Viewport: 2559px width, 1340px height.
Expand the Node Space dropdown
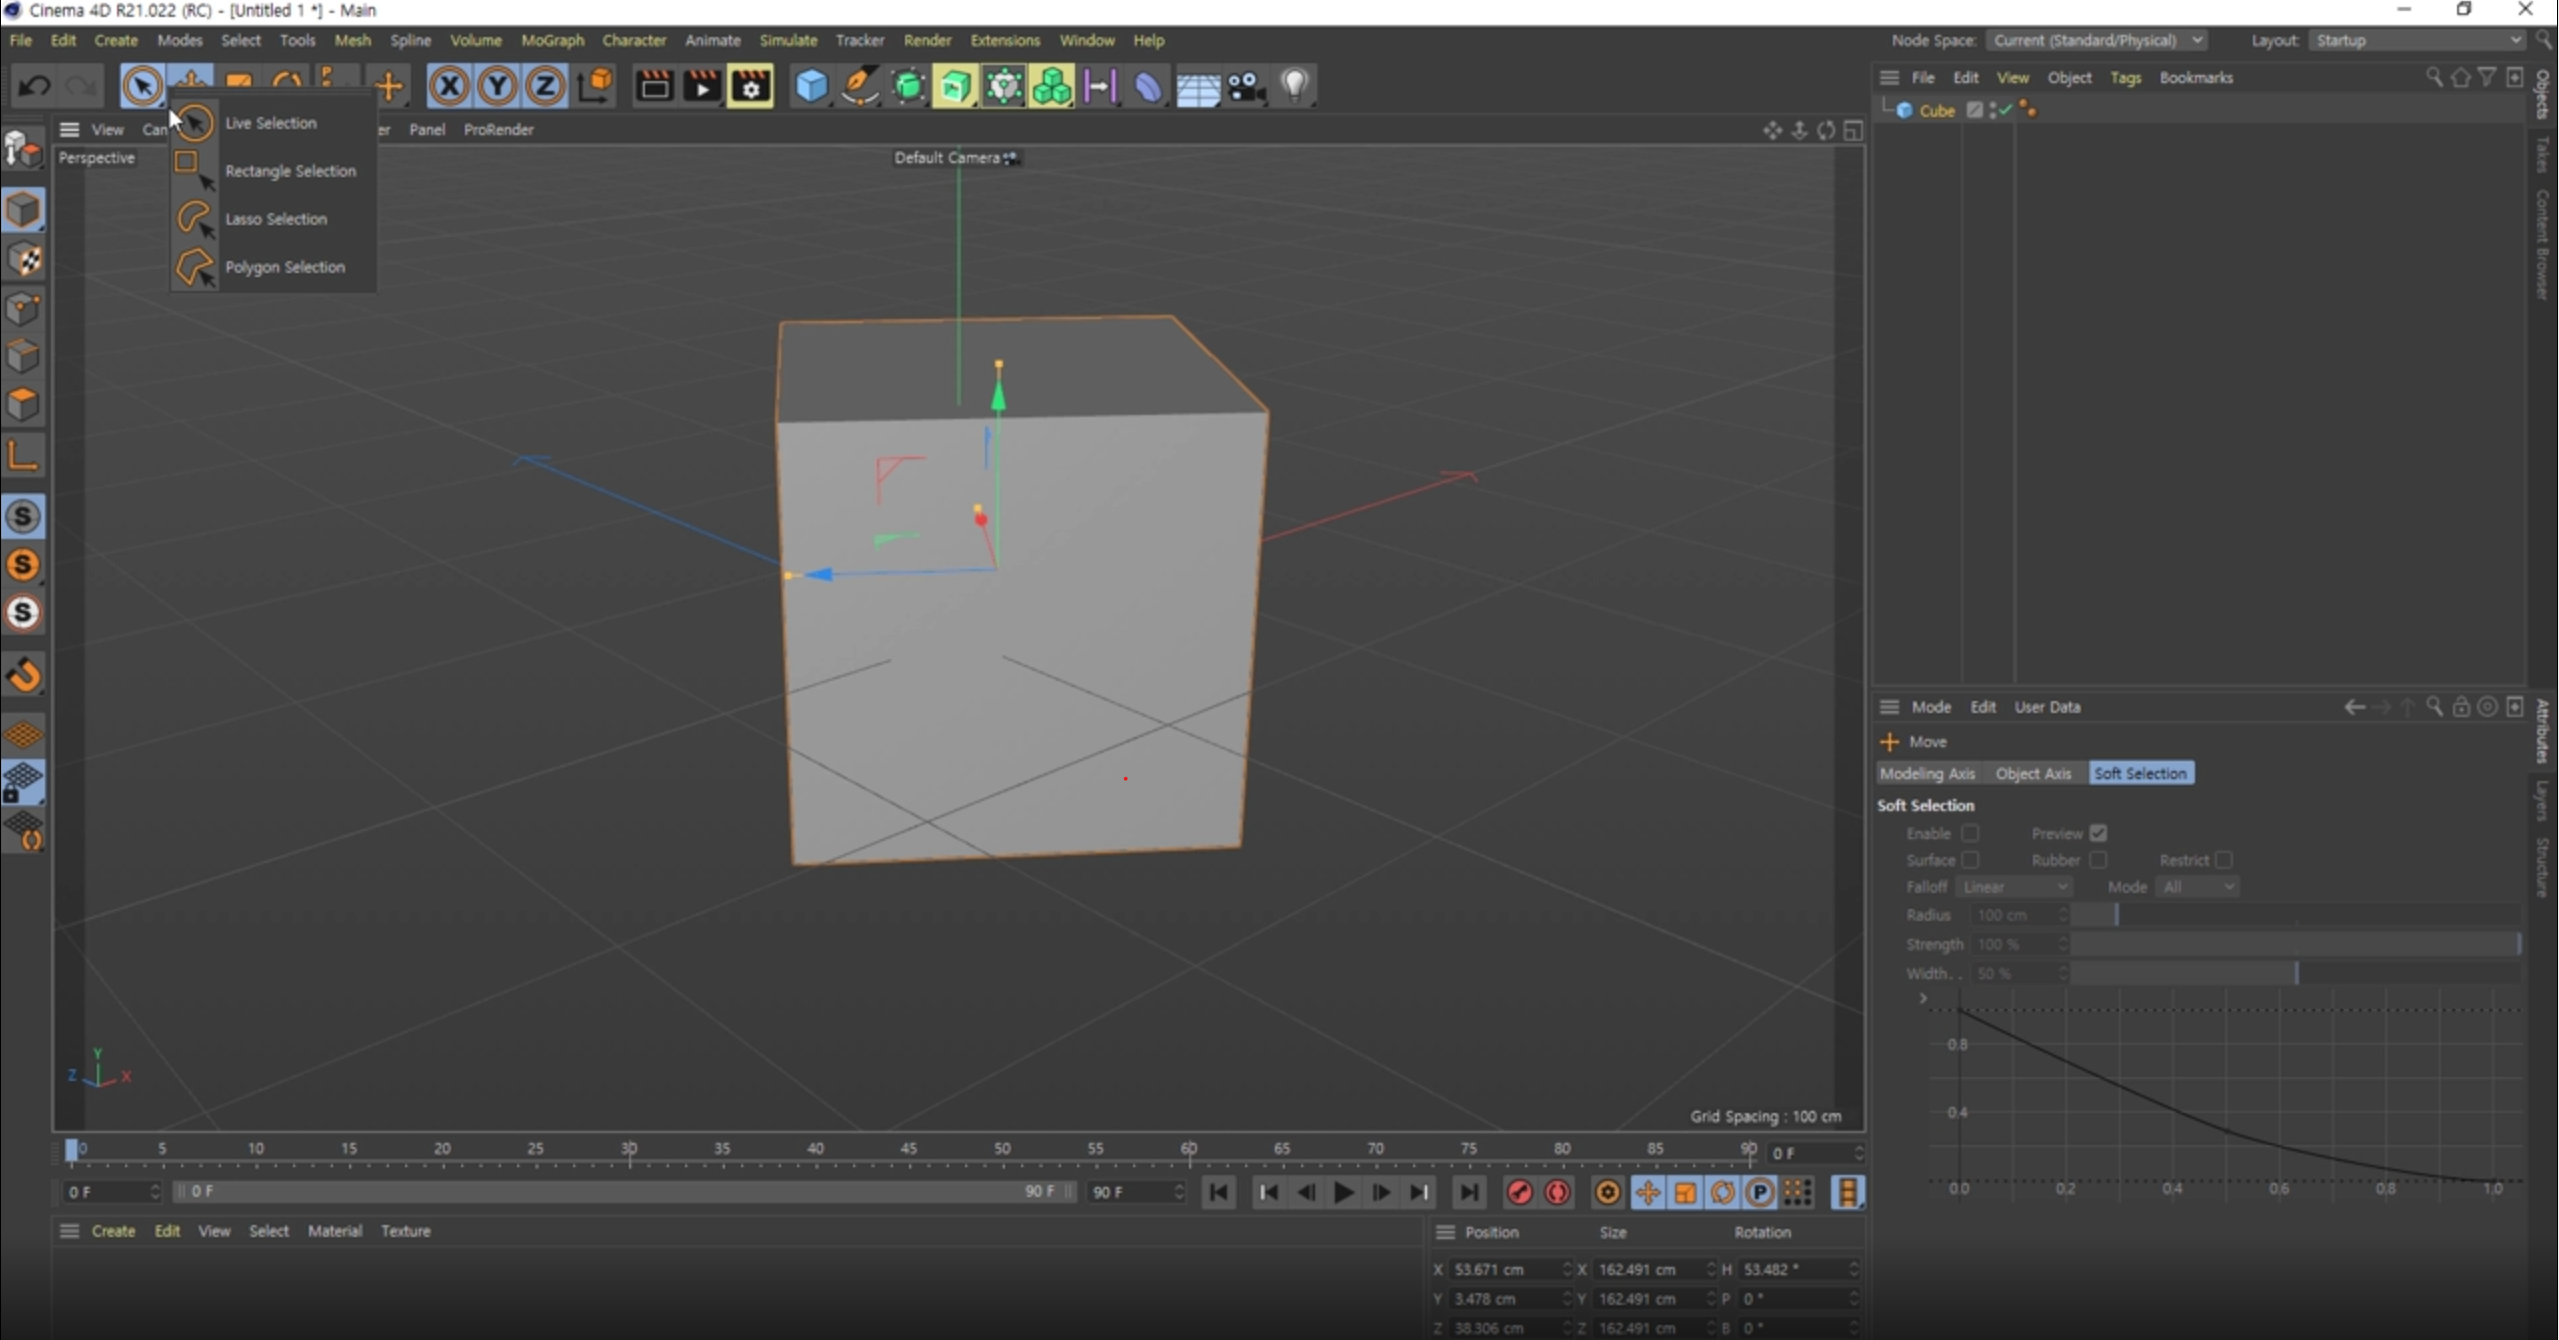coord(2095,40)
